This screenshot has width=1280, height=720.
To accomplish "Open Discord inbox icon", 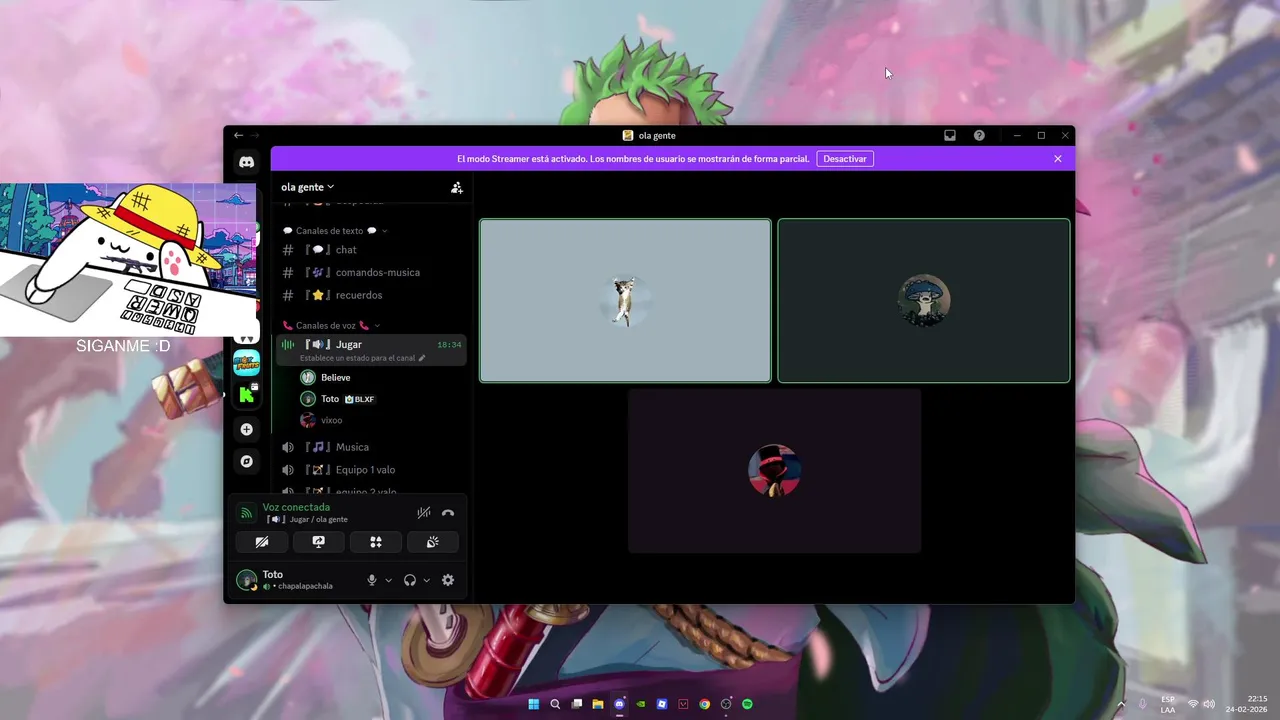I will tap(950, 135).
